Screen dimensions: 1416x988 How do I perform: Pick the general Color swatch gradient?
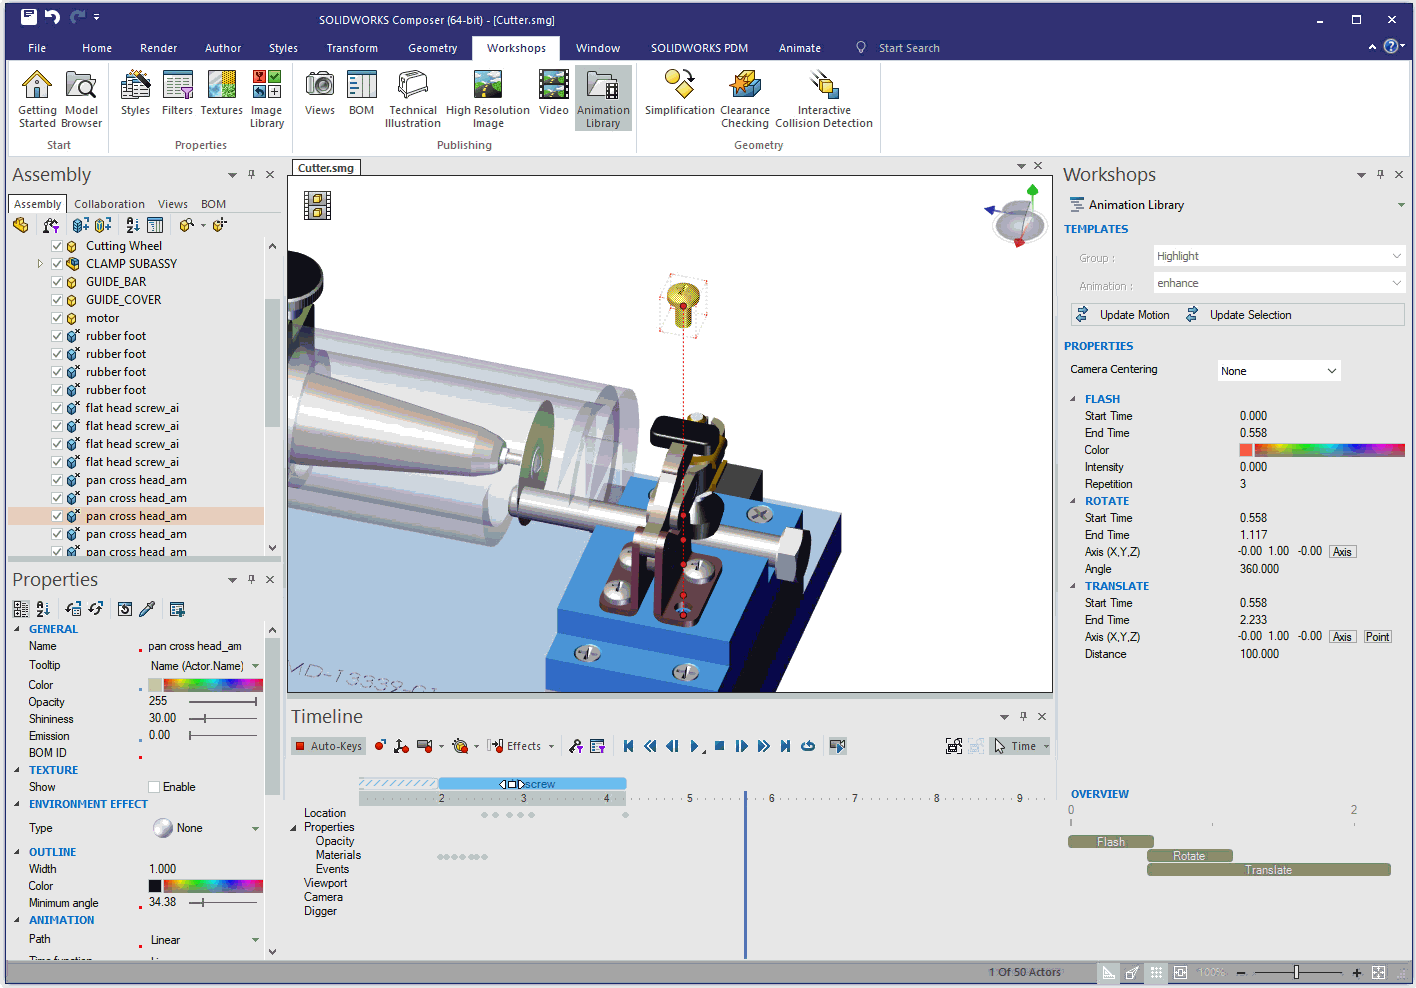(x=213, y=685)
